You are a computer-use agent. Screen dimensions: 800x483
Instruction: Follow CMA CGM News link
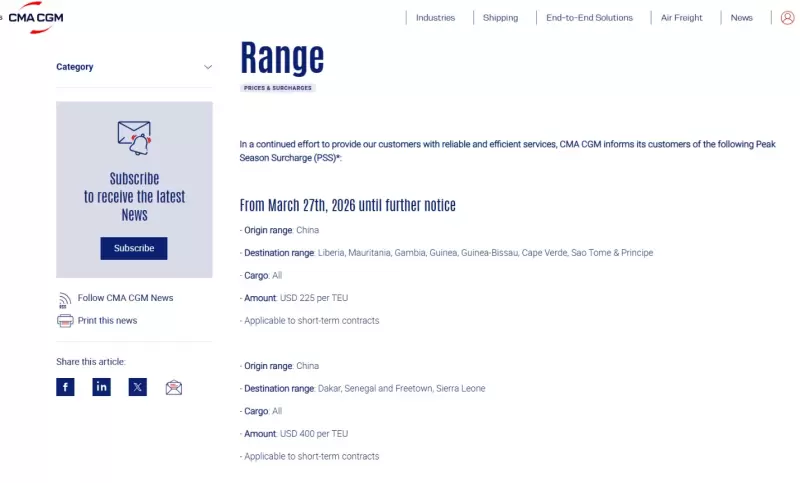[125, 298]
